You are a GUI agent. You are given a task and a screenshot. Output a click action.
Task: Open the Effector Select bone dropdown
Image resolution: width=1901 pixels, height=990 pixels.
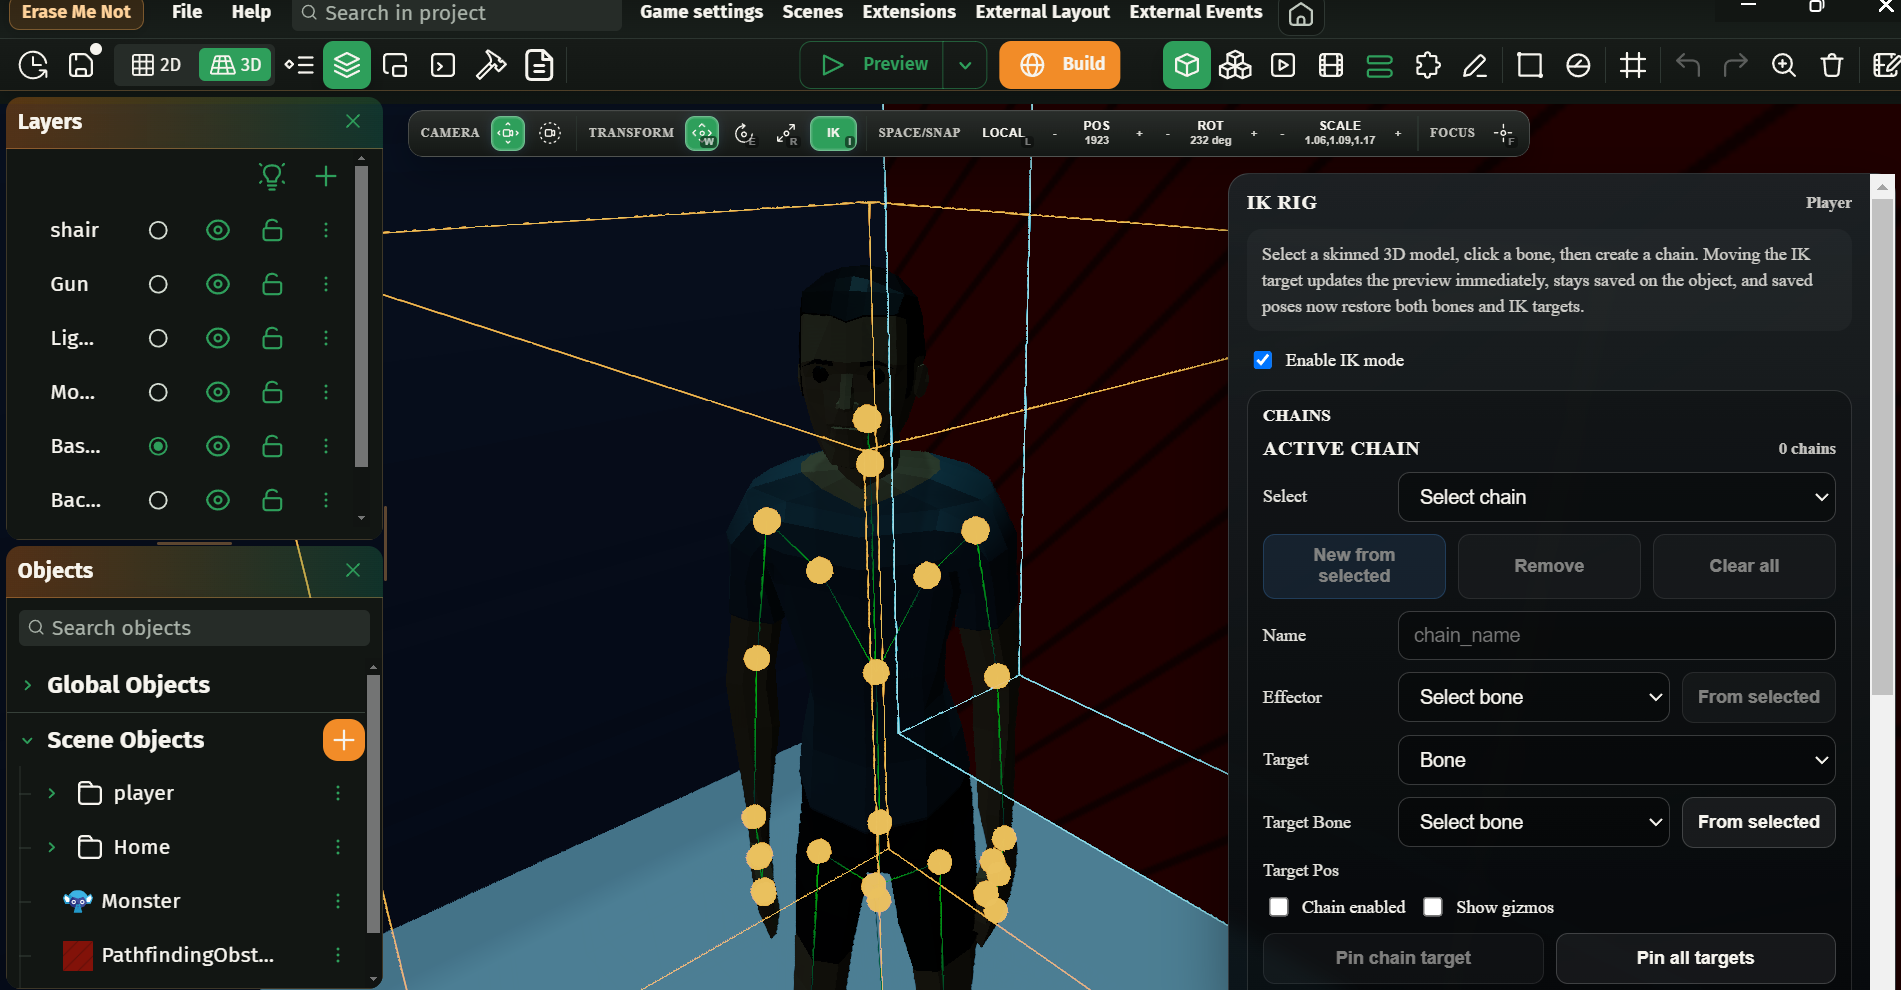[1532, 697]
